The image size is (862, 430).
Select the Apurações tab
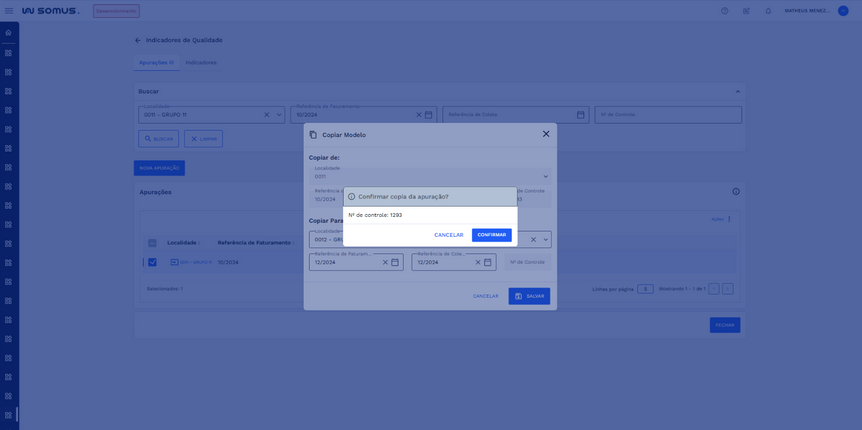pyautogui.click(x=155, y=62)
